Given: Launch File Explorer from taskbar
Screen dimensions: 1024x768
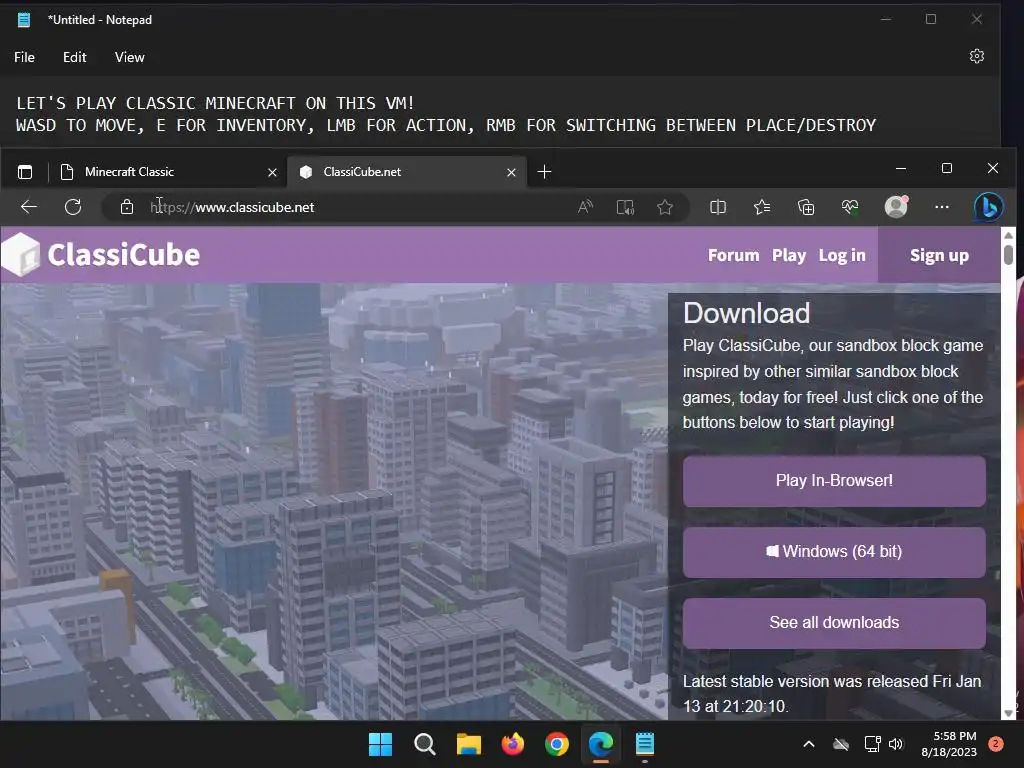Looking at the screenshot, I should pyautogui.click(x=468, y=744).
